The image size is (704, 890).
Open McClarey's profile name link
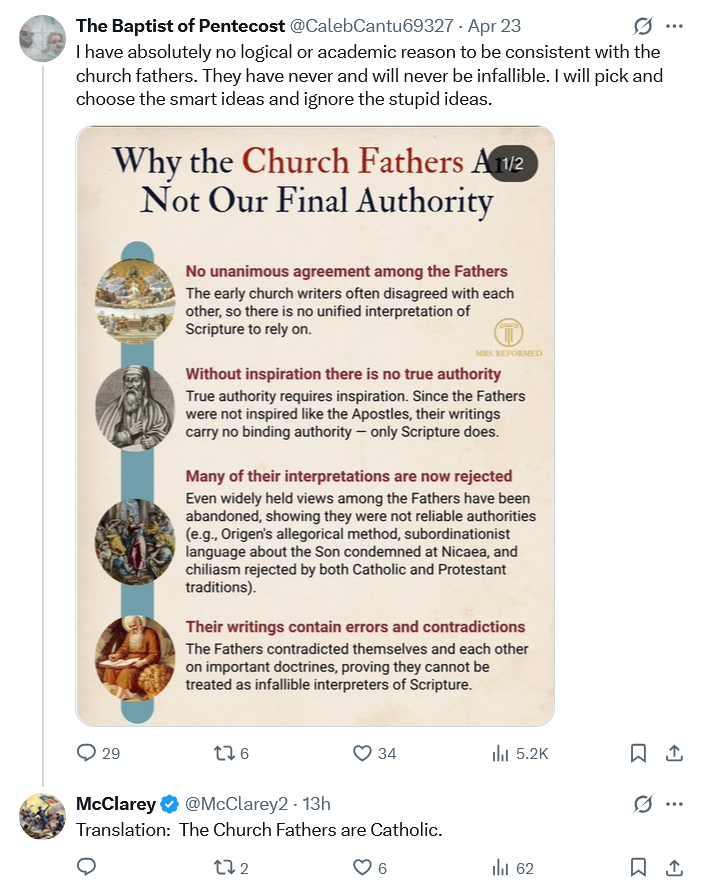(x=115, y=803)
